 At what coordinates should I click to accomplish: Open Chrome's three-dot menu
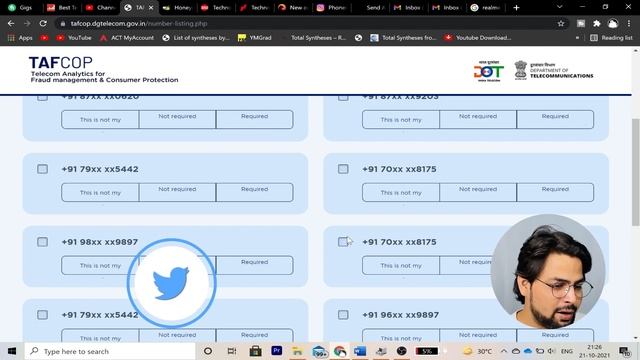(x=629, y=24)
